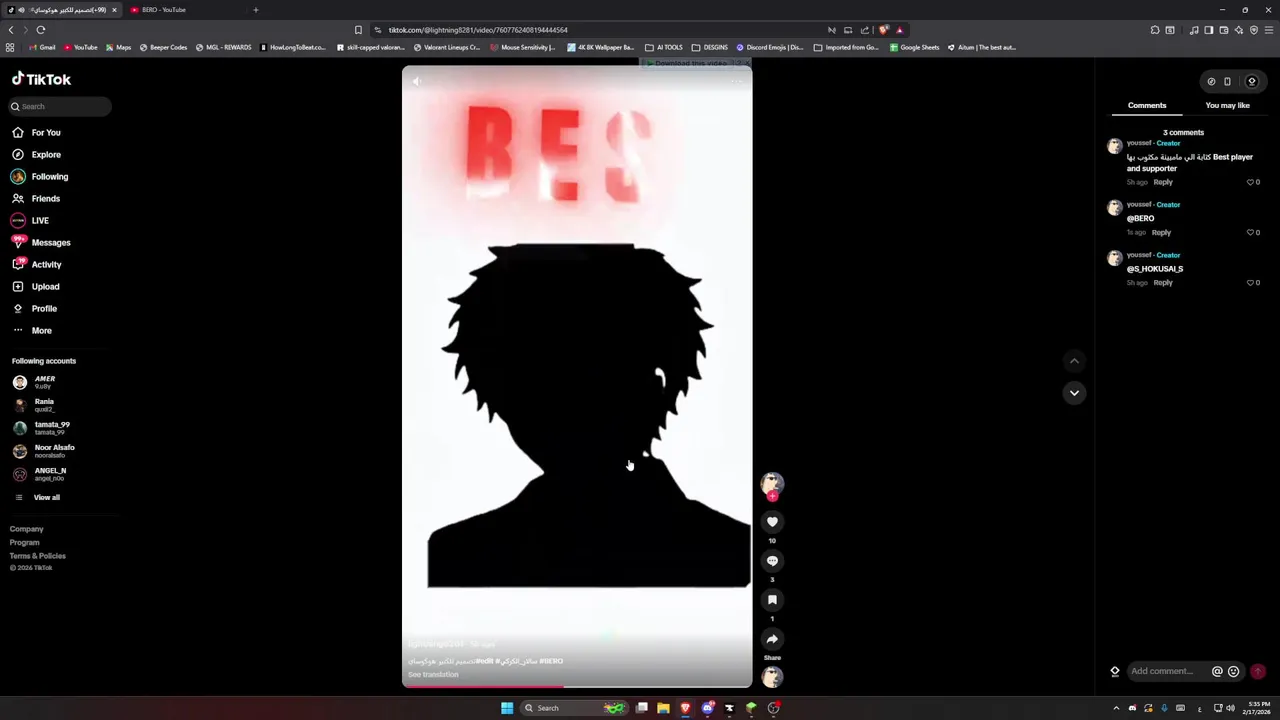Switch to the Comments tab
The height and width of the screenshot is (720, 1280).
[1147, 105]
